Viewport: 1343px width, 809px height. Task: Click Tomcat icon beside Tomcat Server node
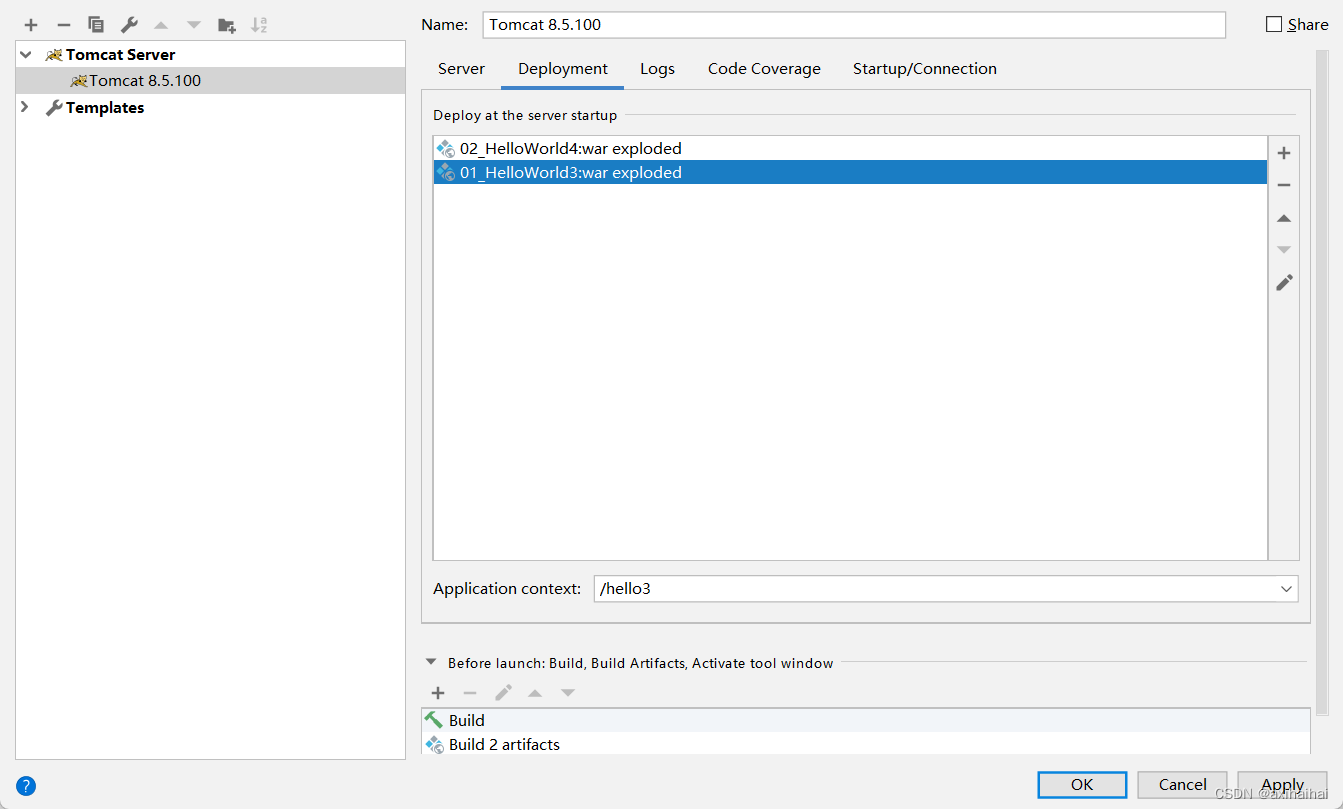pos(54,55)
